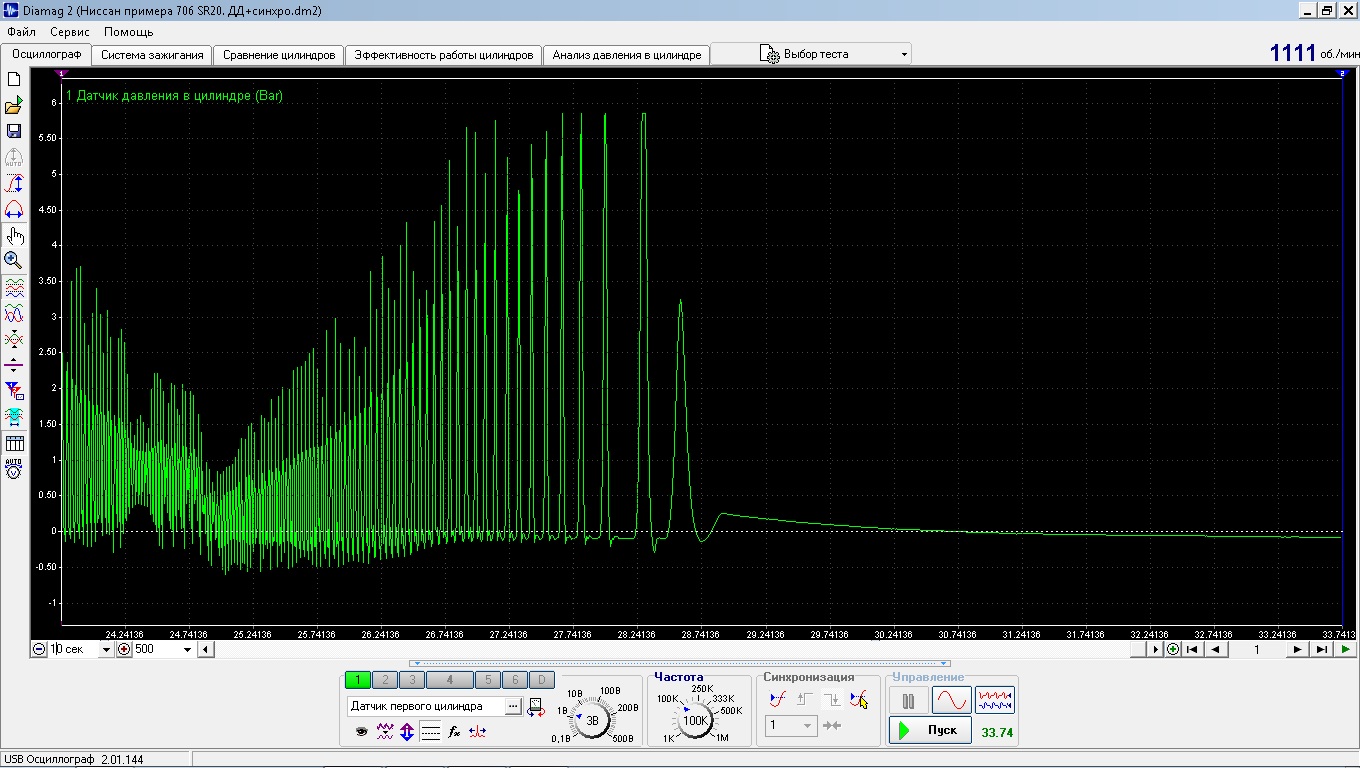1360x768 pixels.
Task: Toggle channel 1 button
Action: (358, 680)
